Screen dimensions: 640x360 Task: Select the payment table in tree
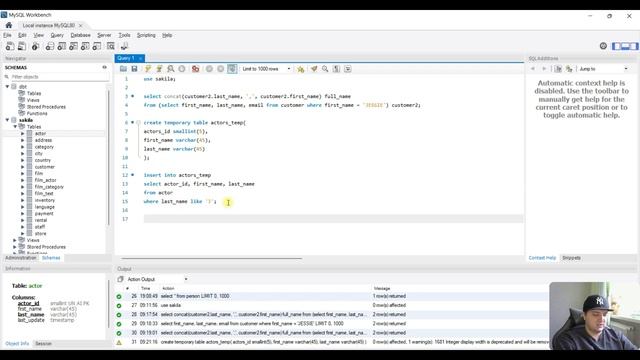click(x=44, y=213)
